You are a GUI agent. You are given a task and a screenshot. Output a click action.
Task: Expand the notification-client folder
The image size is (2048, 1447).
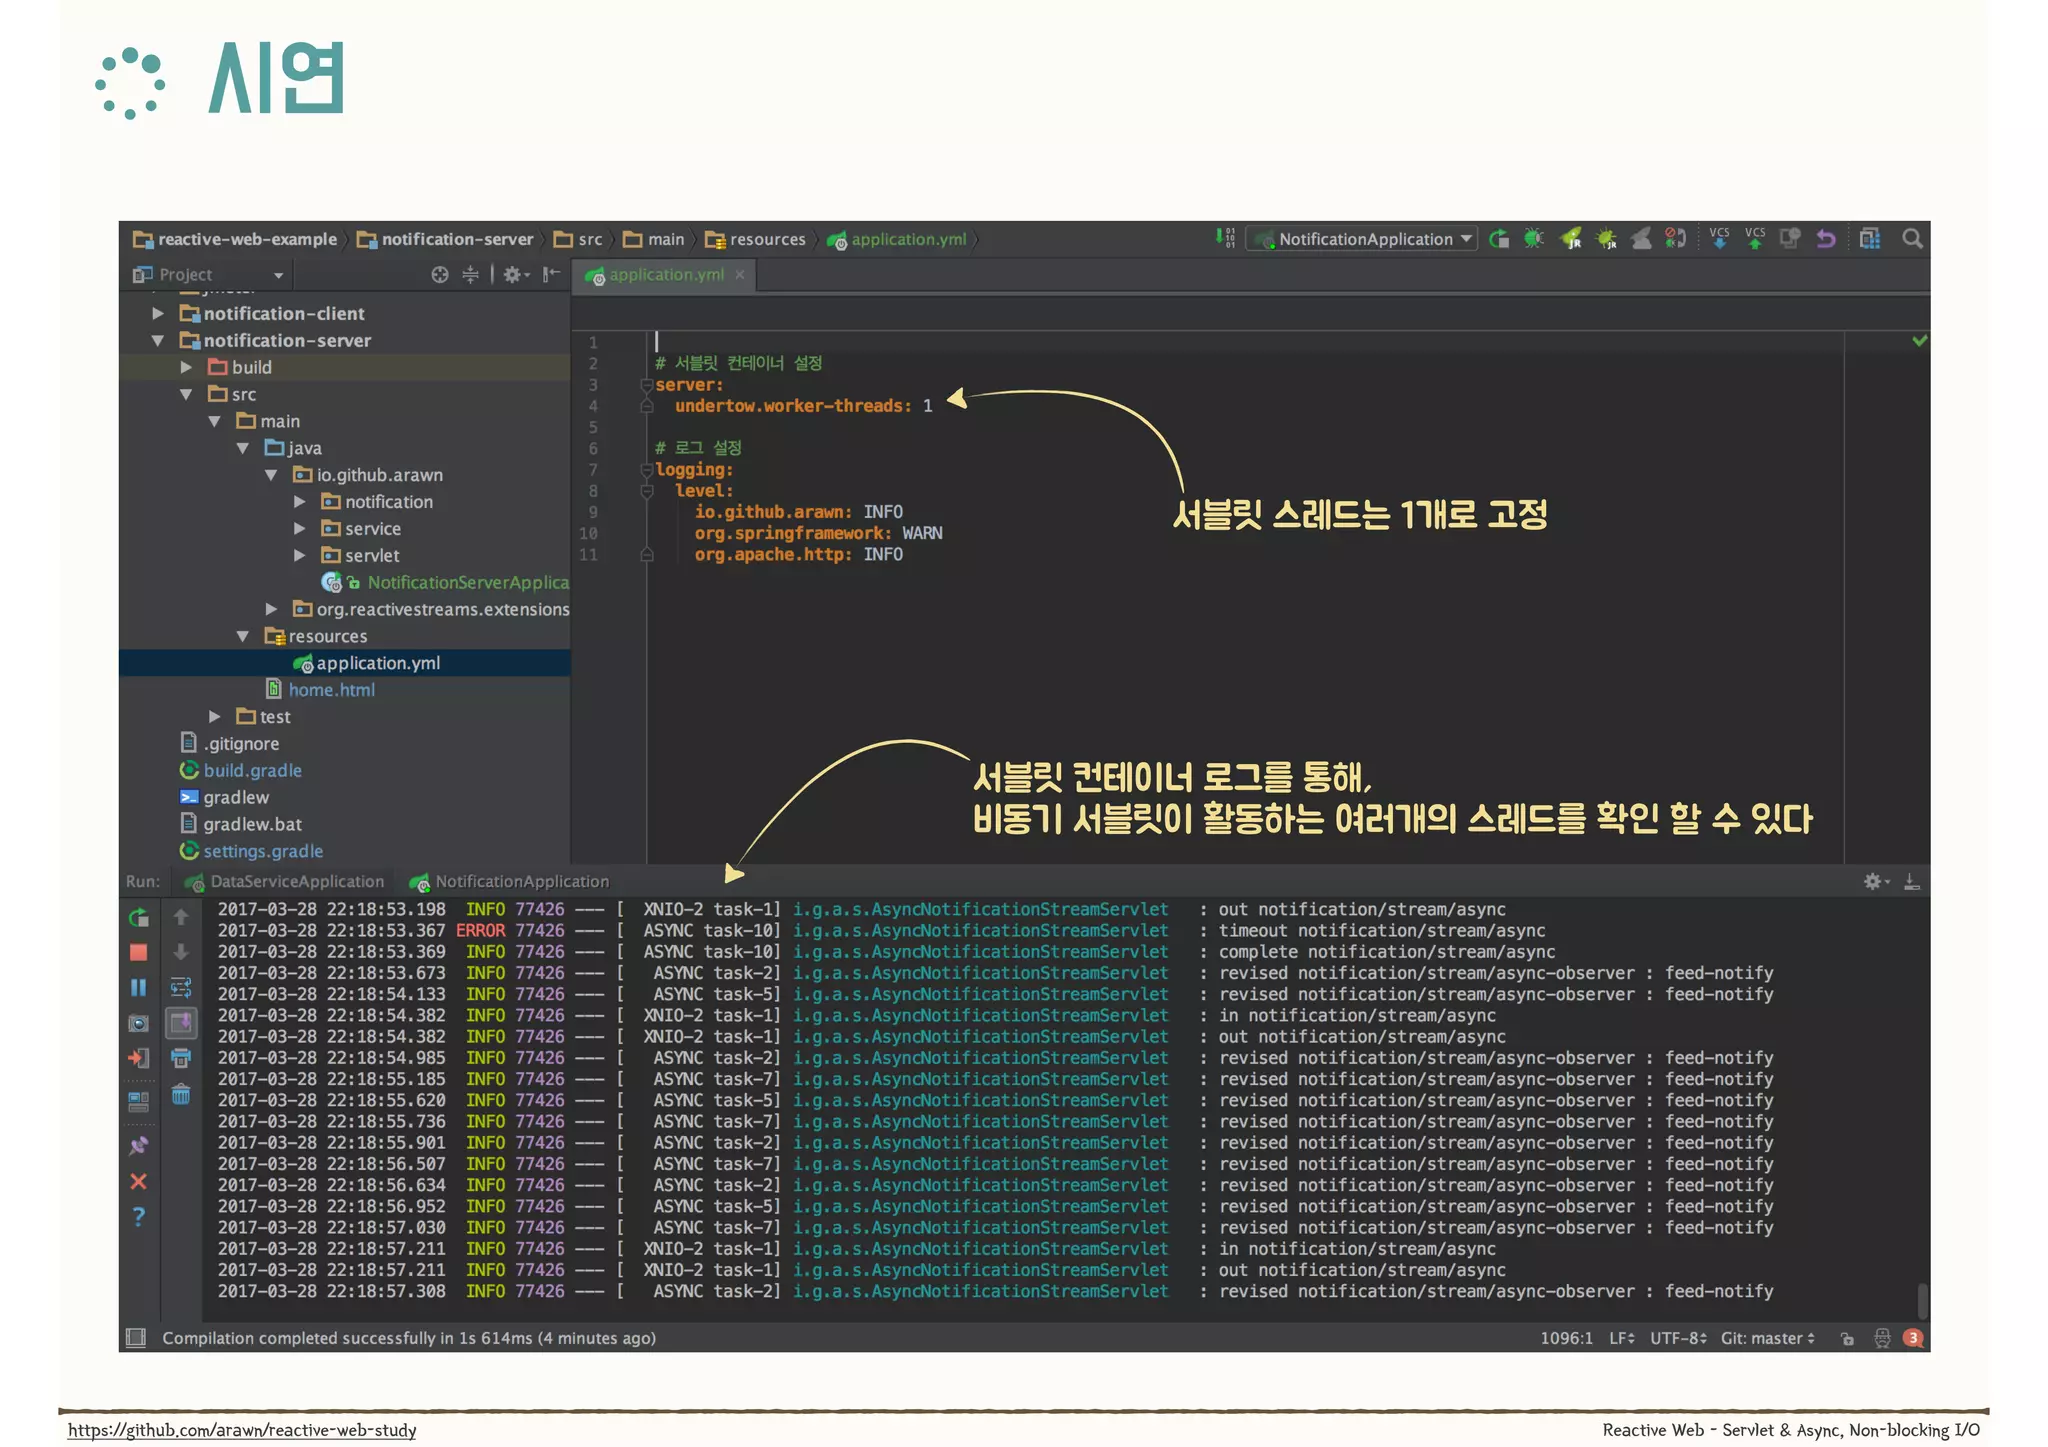pos(158,313)
